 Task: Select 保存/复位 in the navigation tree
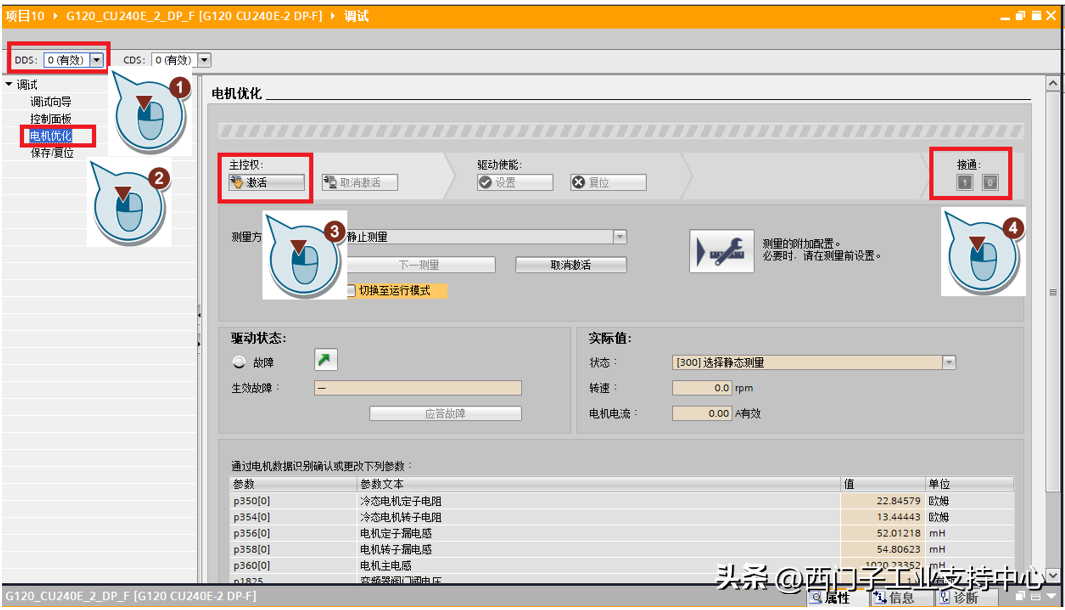pos(52,153)
